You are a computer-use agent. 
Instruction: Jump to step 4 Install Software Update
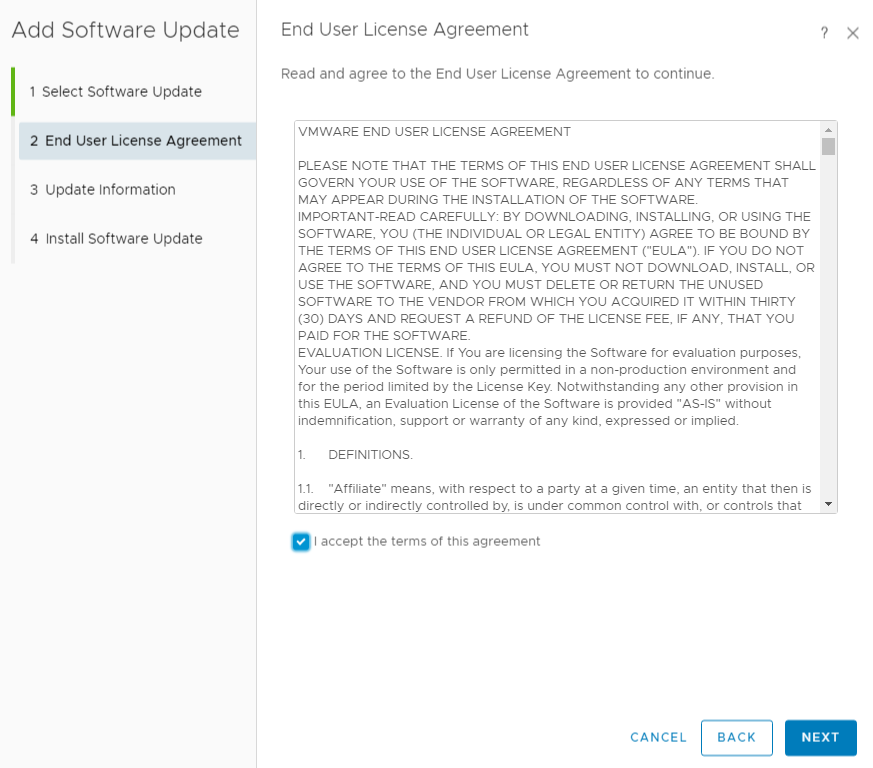point(116,239)
